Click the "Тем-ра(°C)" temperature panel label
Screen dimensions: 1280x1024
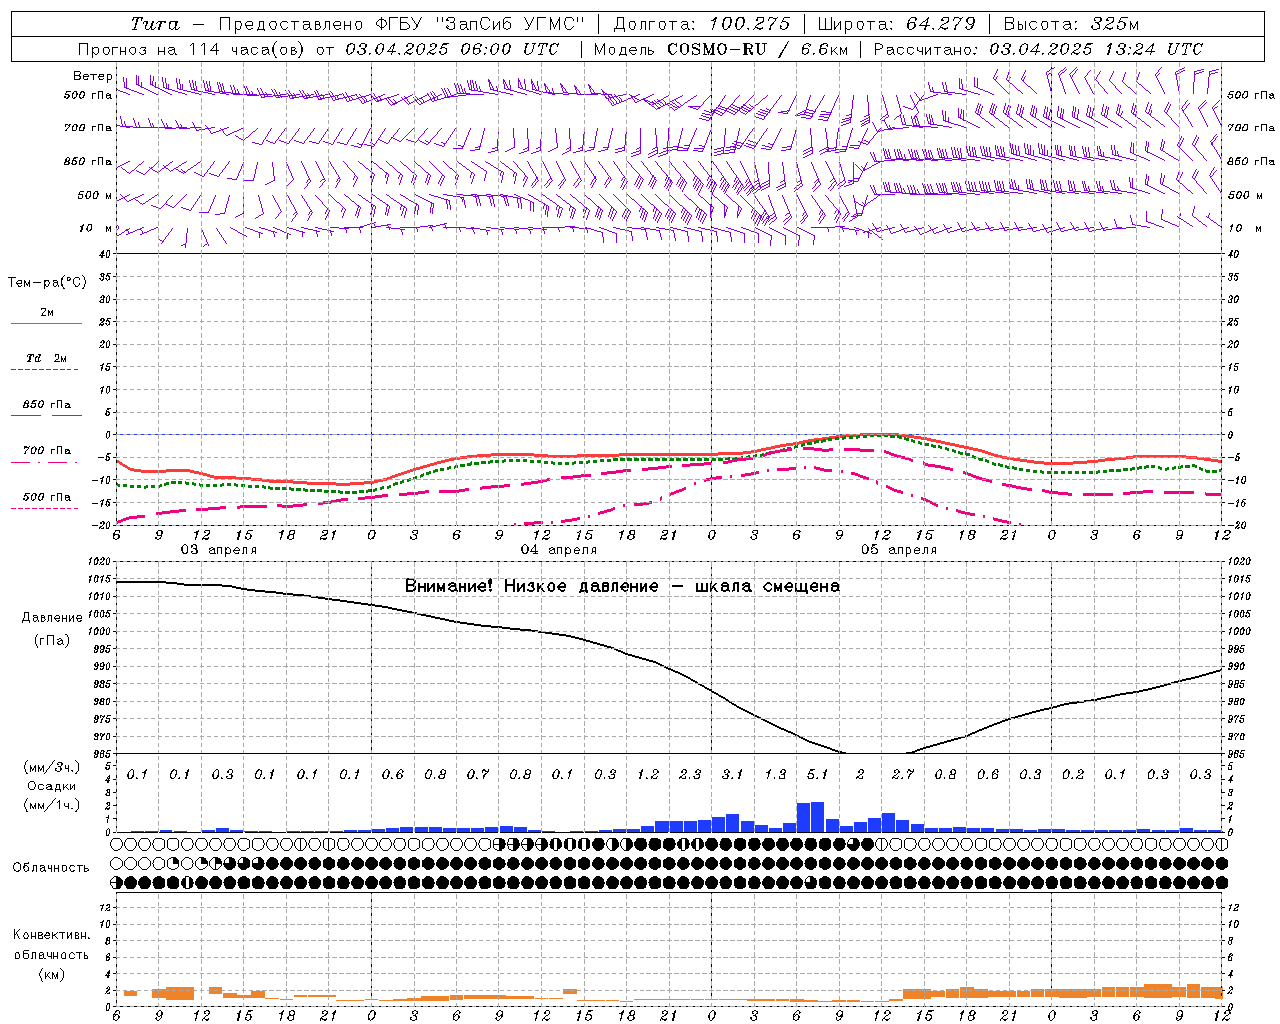(47, 283)
